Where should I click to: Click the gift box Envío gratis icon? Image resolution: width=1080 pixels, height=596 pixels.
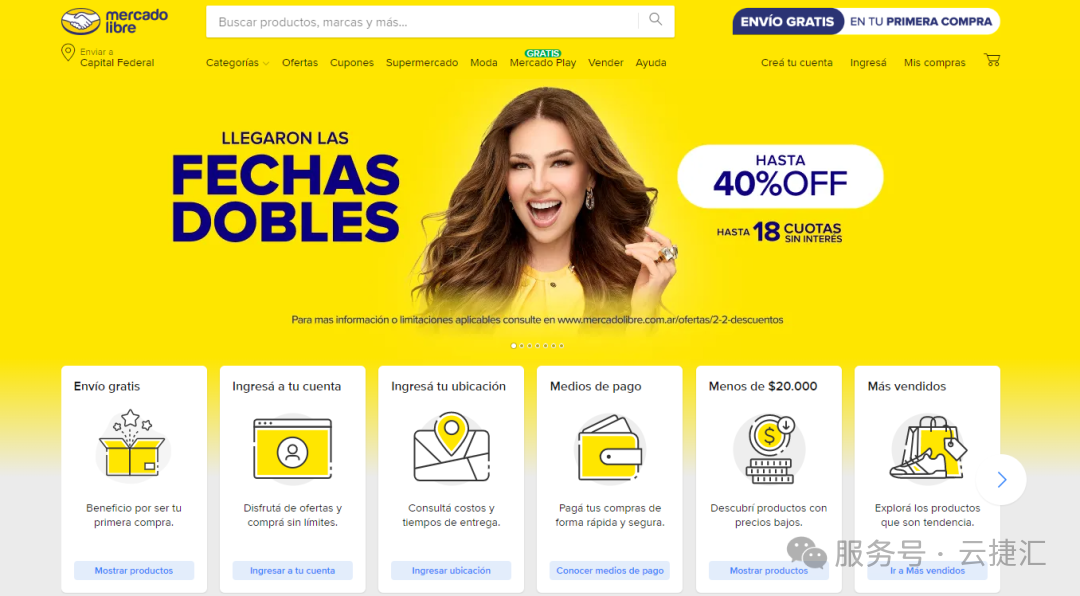click(132, 444)
